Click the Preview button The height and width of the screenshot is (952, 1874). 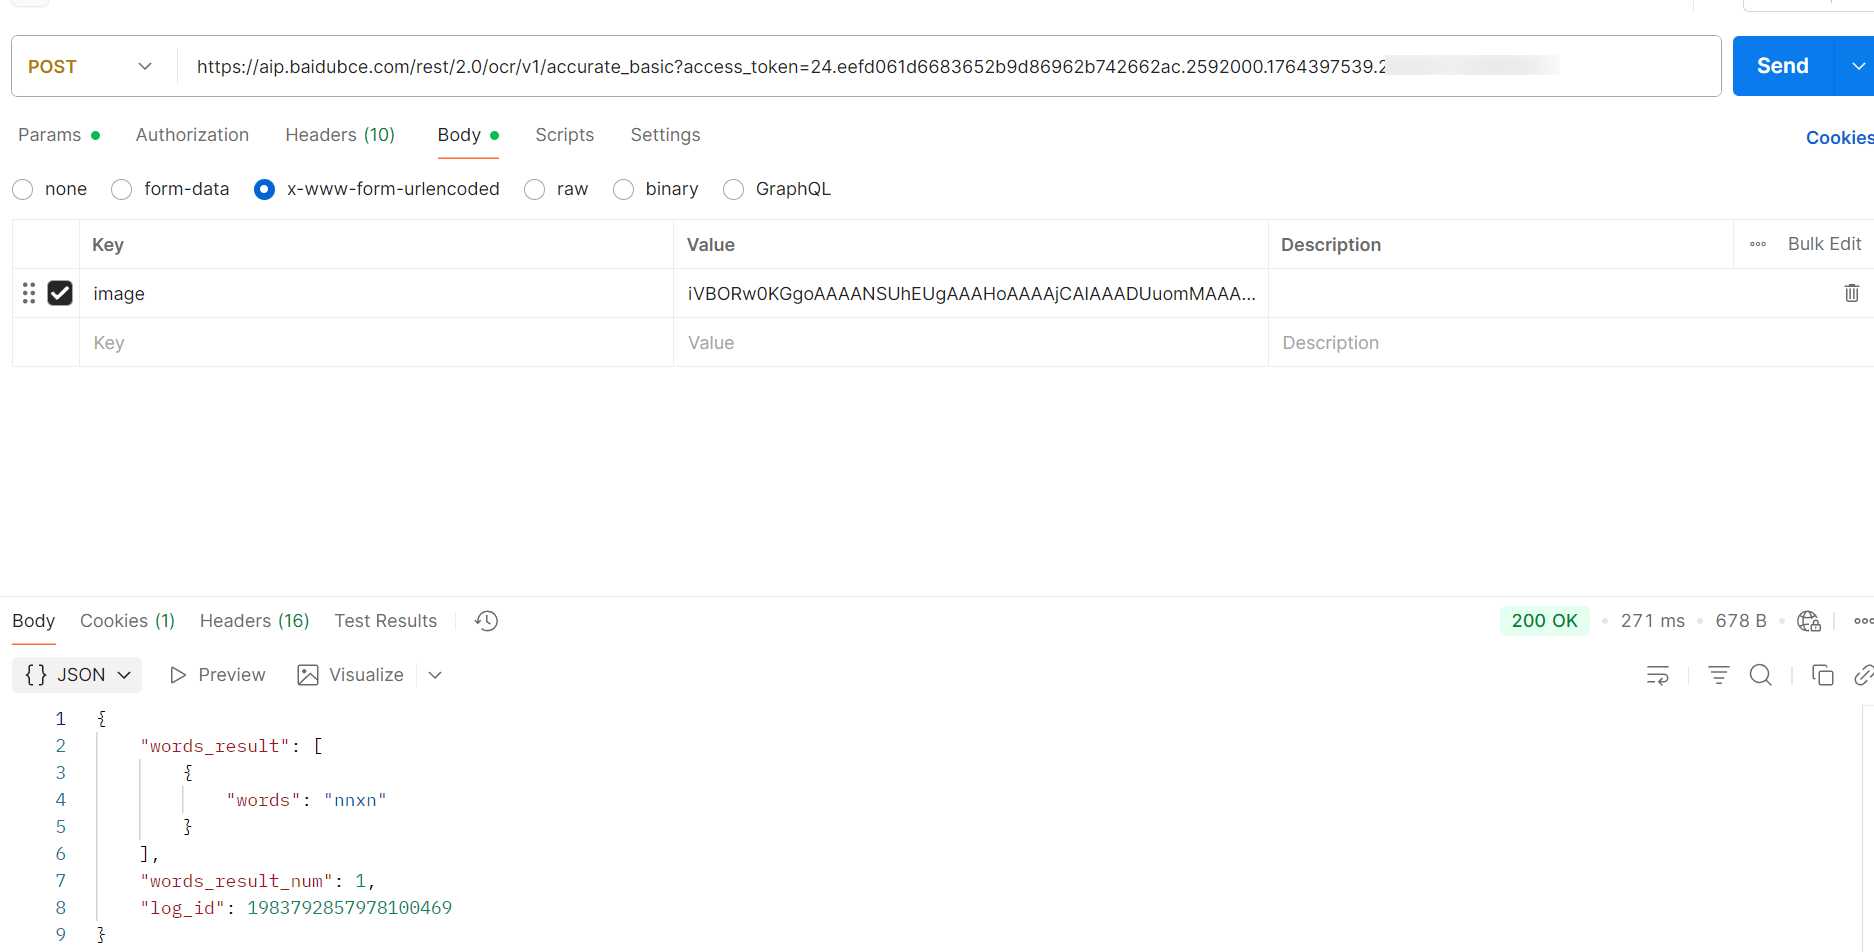(x=217, y=675)
